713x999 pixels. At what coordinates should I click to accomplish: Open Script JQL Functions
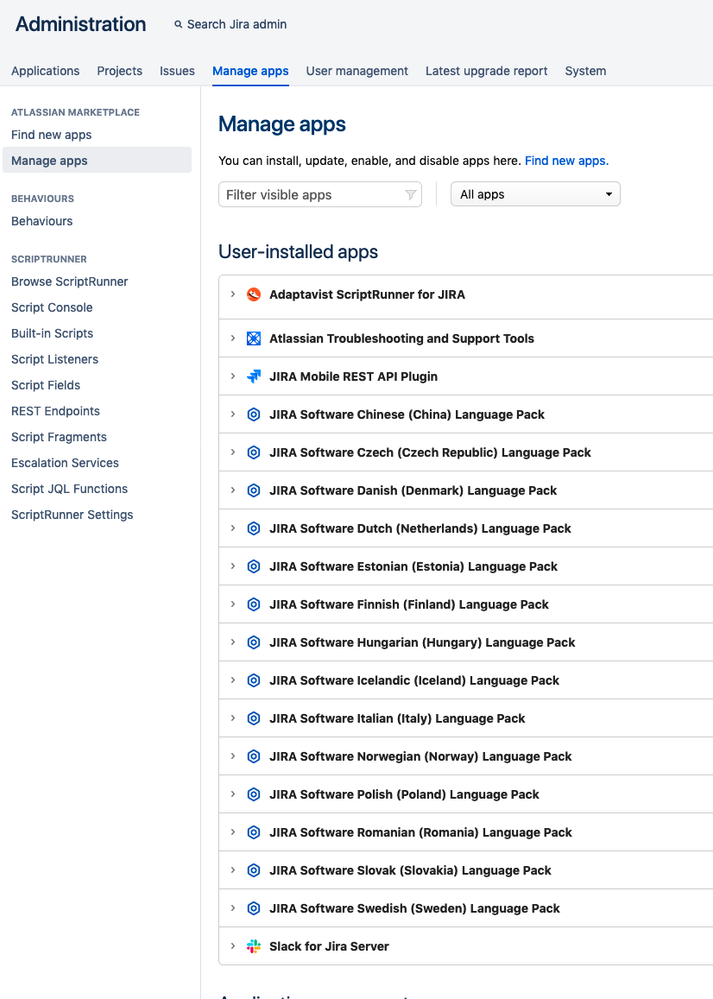coord(69,489)
